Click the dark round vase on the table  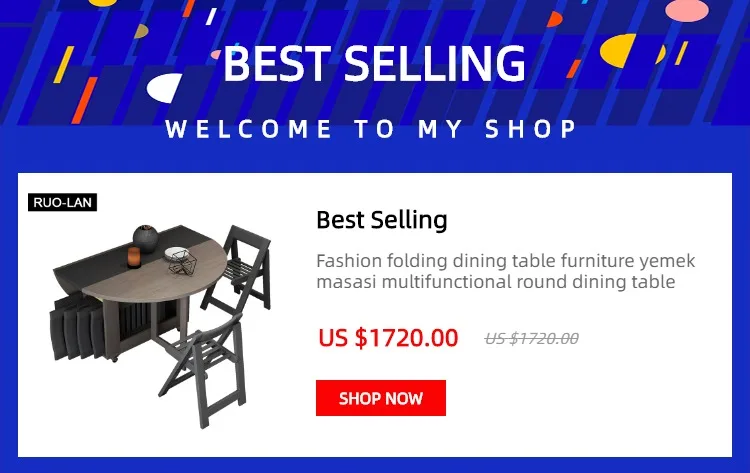tap(145, 238)
